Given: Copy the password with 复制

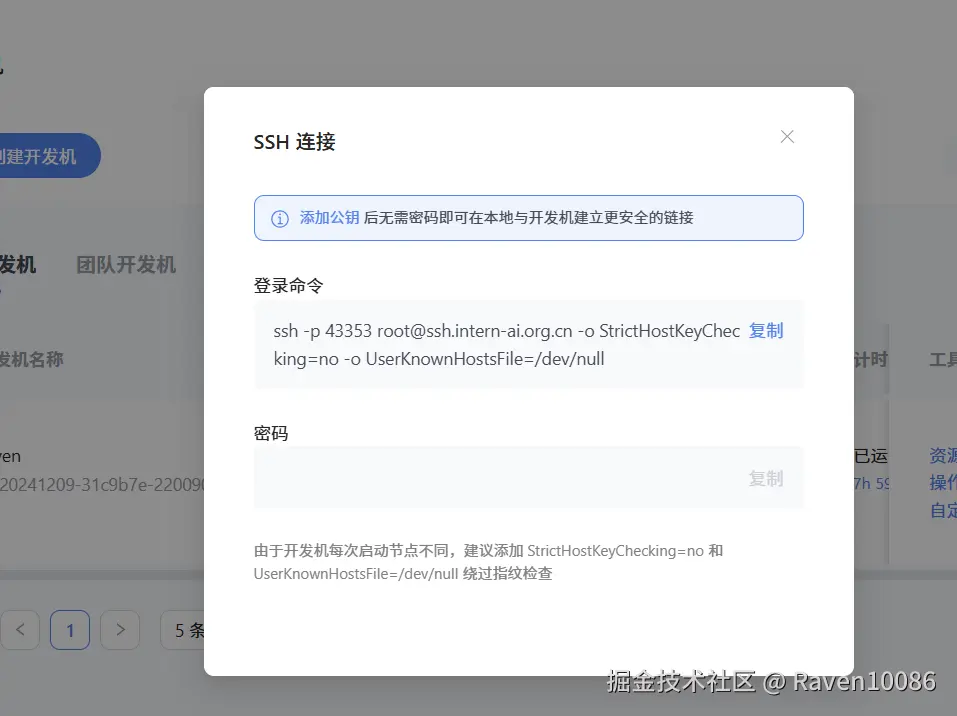Looking at the screenshot, I should click(x=766, y=479).
